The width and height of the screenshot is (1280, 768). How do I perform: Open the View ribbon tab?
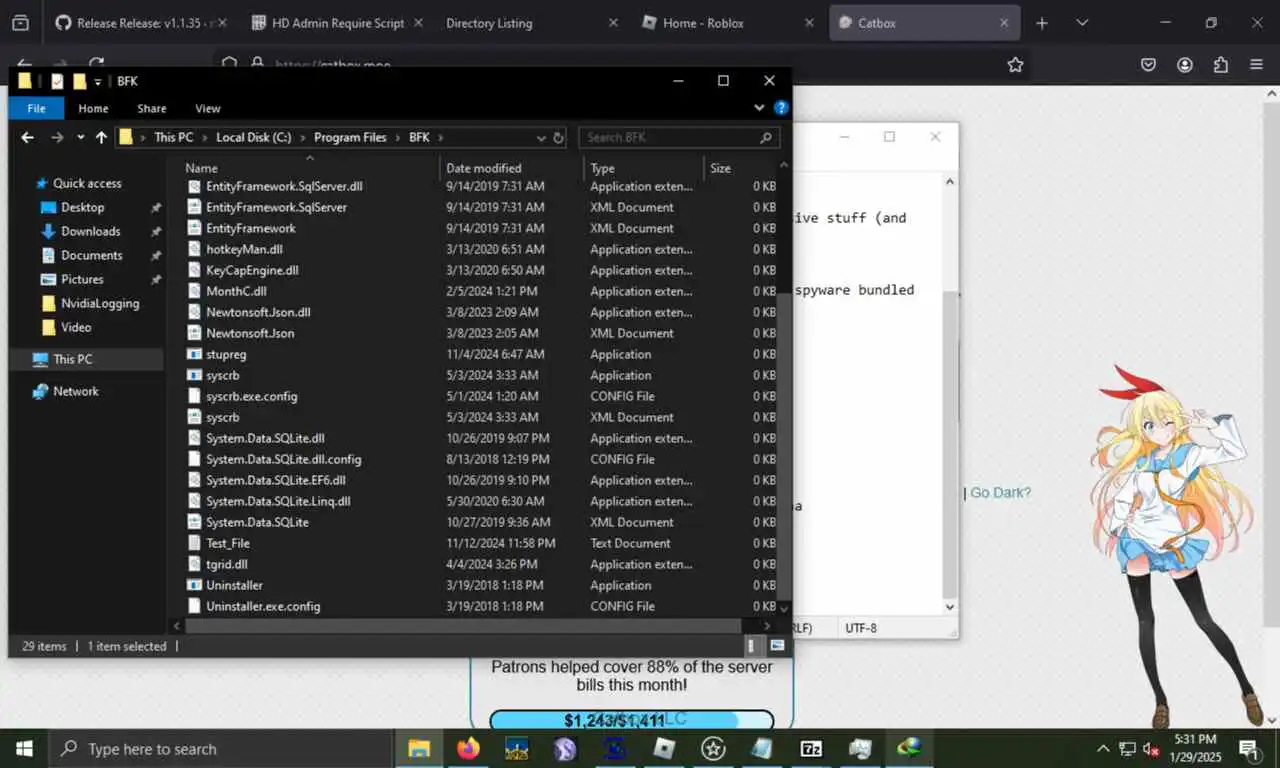pos(208,108)
